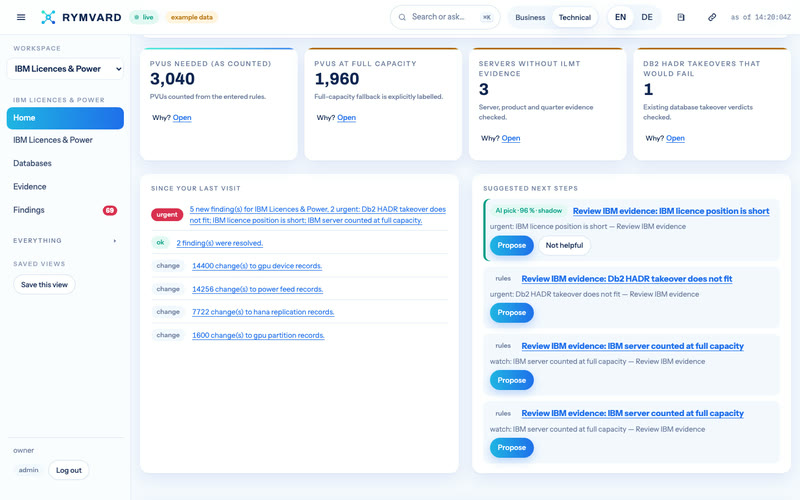
Task: Open the IBM Licences & Power workspace dropdown
Action: coord(65,69)
